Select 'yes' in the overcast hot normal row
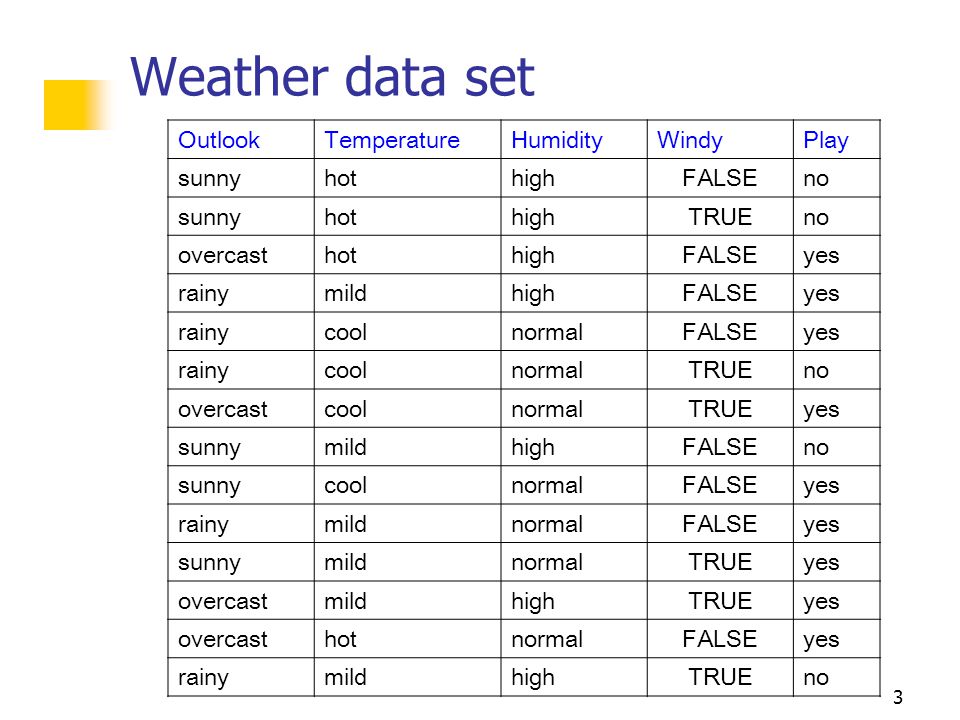This screenshot has width=960, height=720. pos(821,640)
